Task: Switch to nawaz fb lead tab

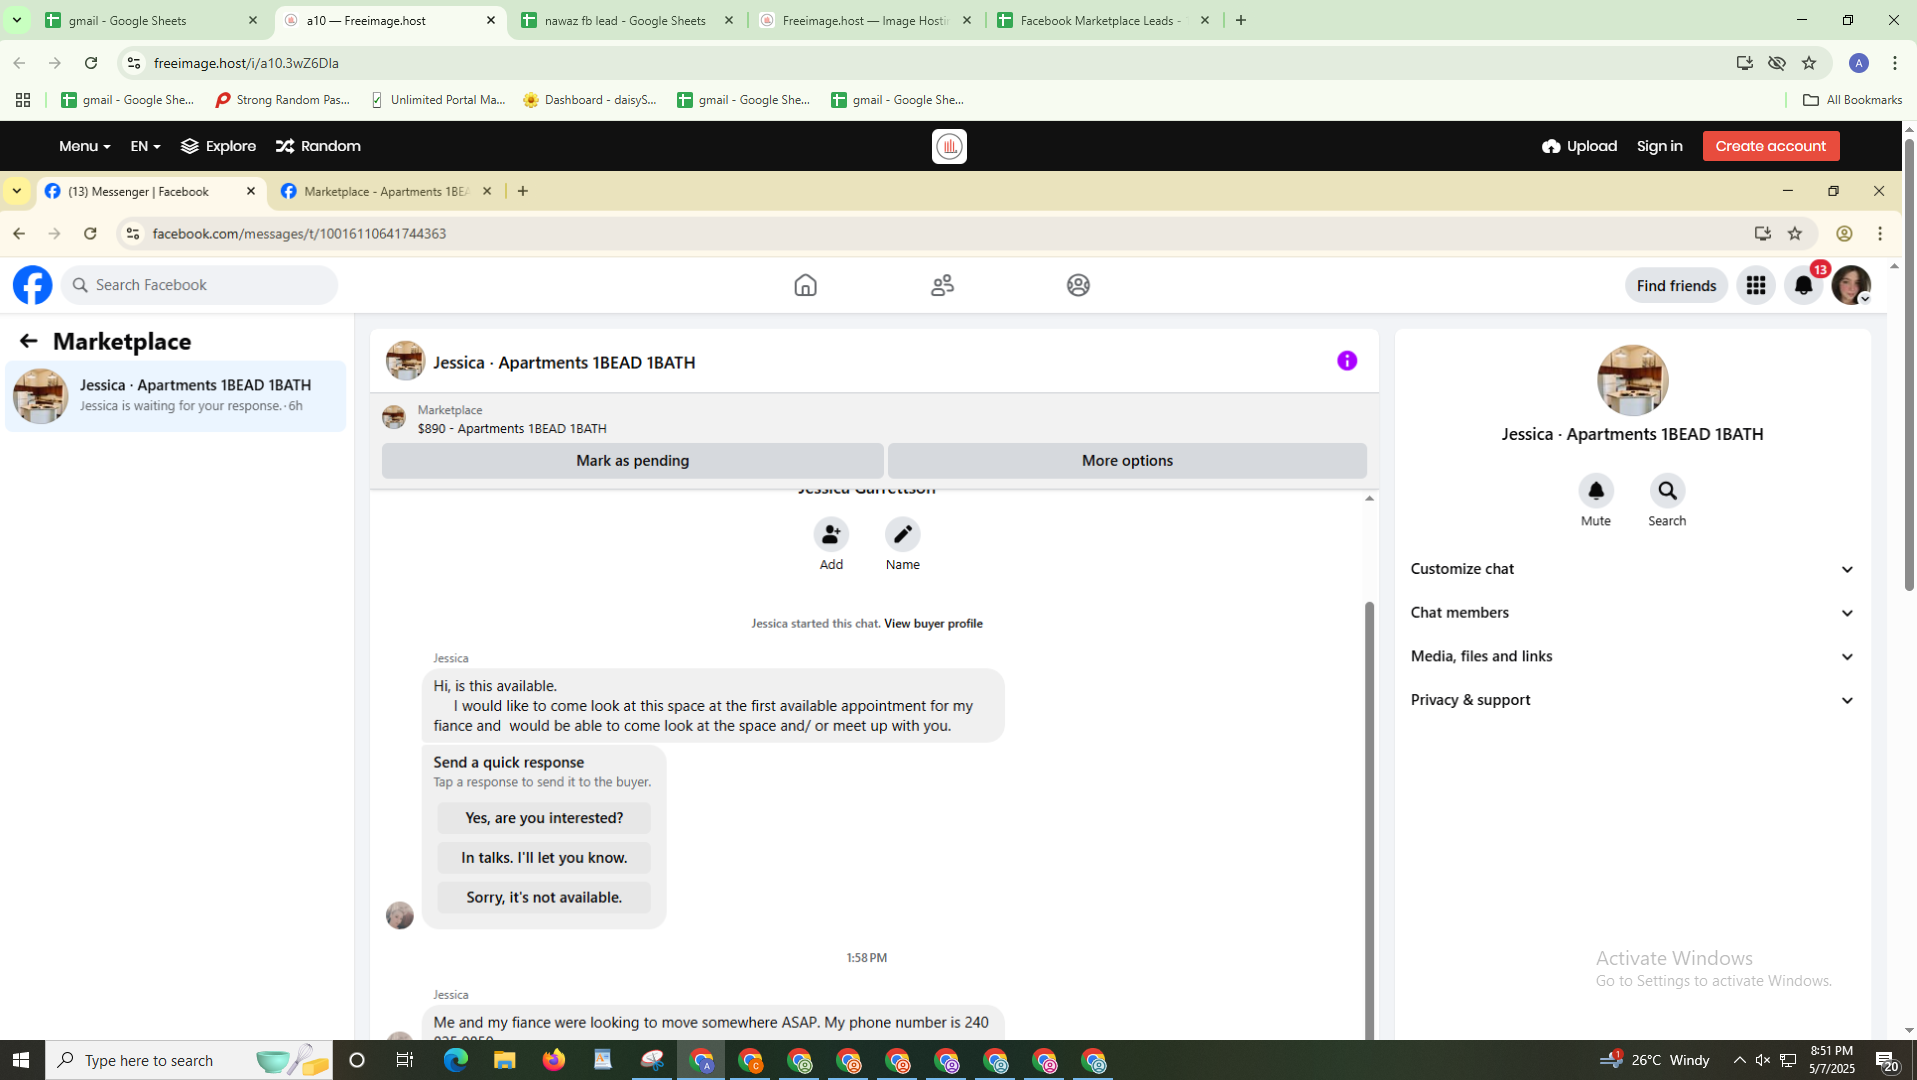Action: (x=628, y=20)
